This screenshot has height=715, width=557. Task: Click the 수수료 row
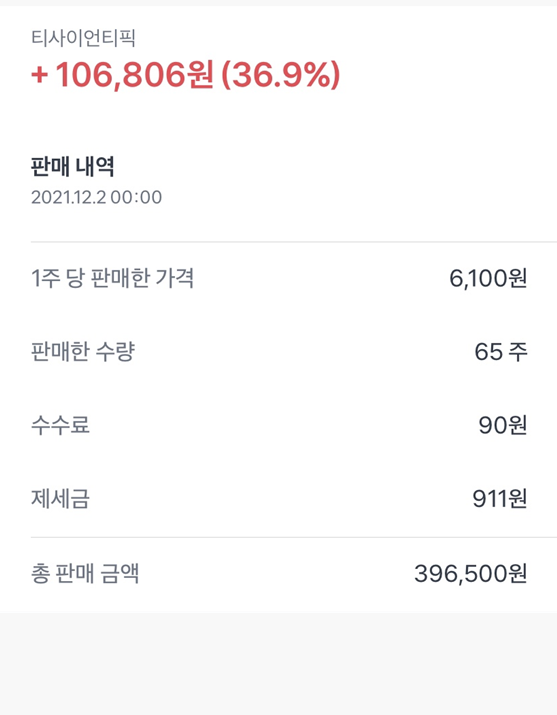[x=279, y=425]
